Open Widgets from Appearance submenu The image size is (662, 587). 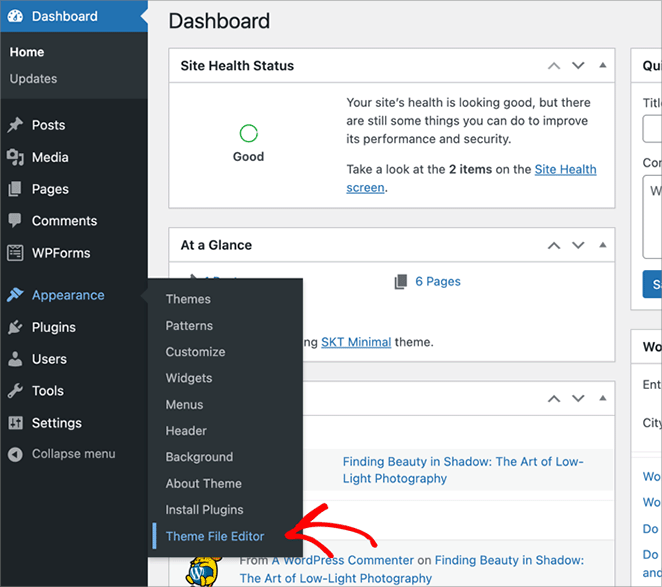tap(189, 378)
